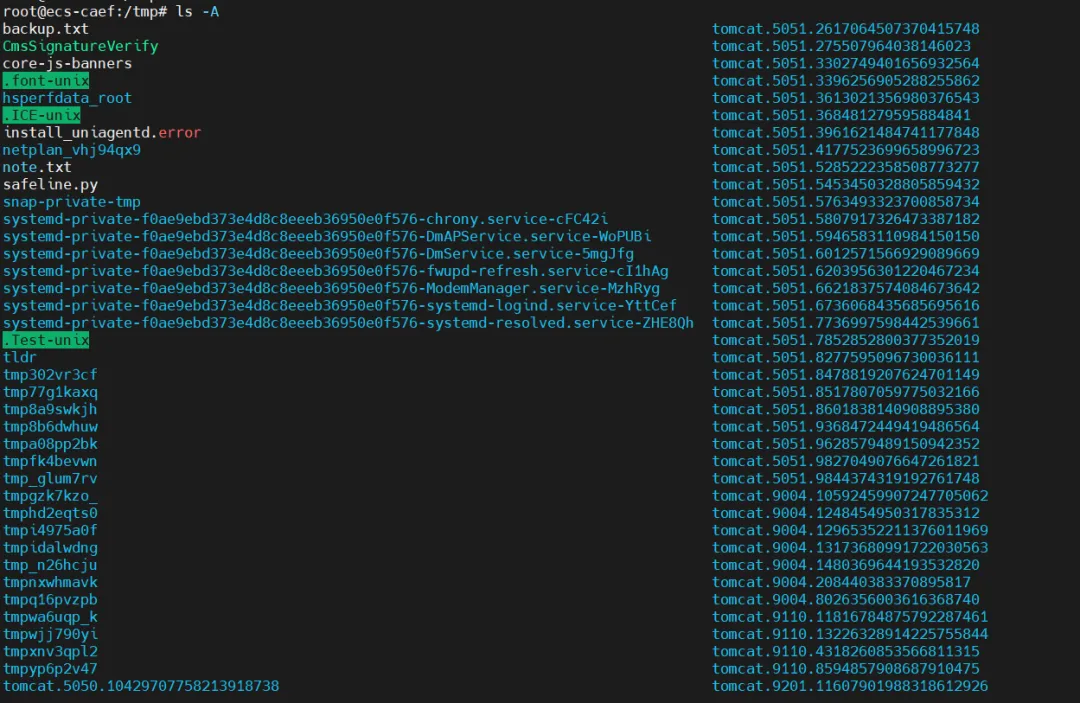The width and height of the screenshot is (1080, 703).
Task: Select the CmsSignatureVerify executable name
Action: click(80, 46)
